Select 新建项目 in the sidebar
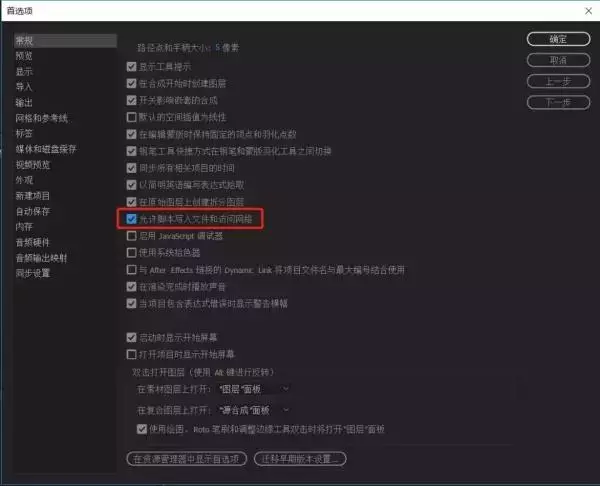 [x=33, y=196]
